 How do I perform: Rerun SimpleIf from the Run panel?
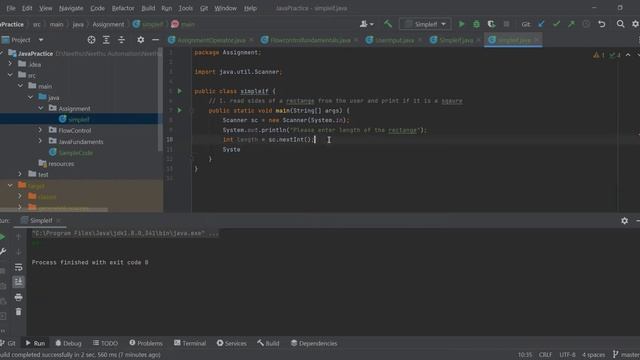pos(2,237)
